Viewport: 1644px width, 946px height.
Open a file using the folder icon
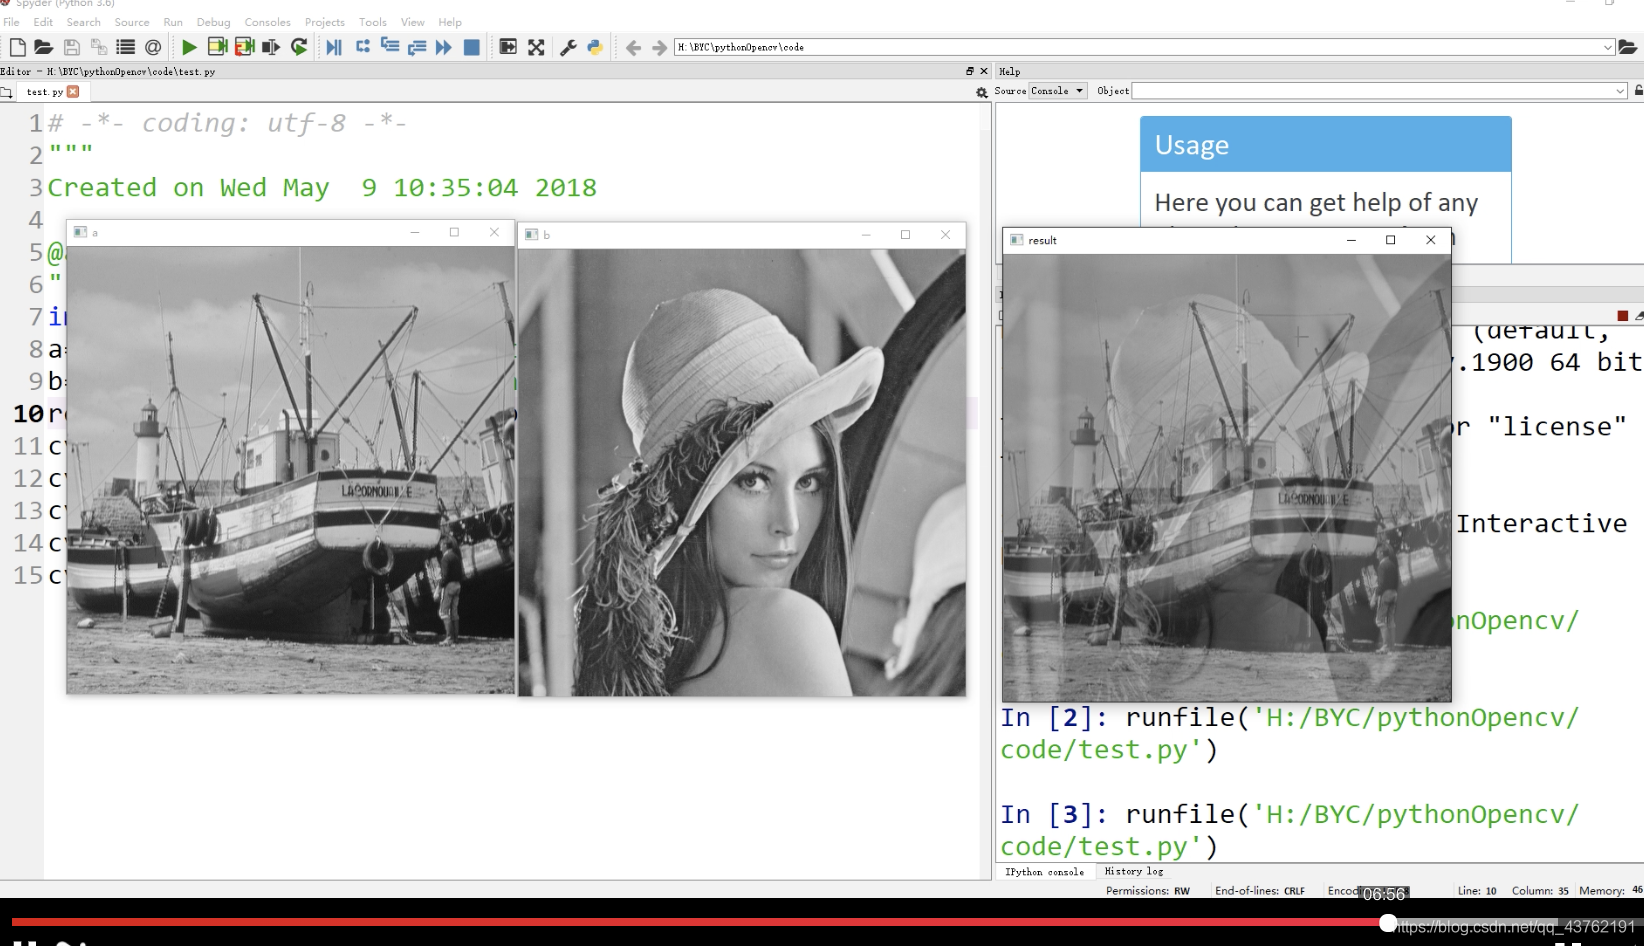pos(43,47)
